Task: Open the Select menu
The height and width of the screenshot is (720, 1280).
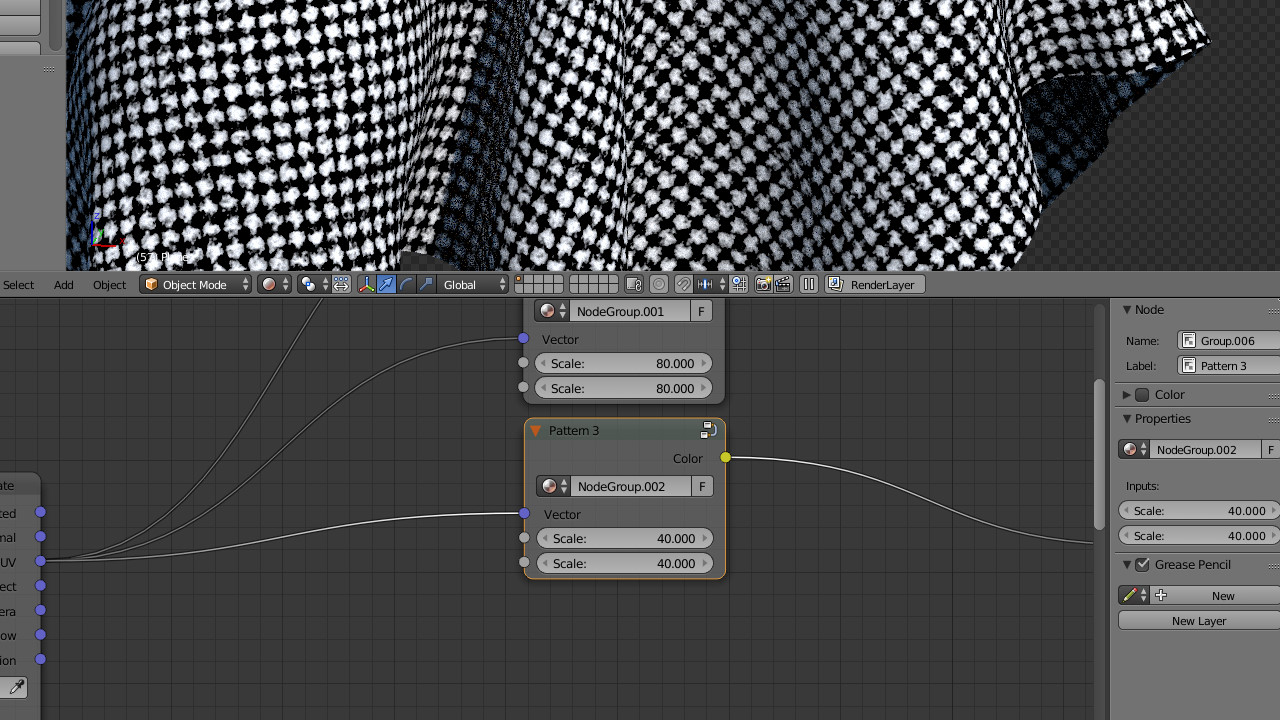Action: click(18, 285)
